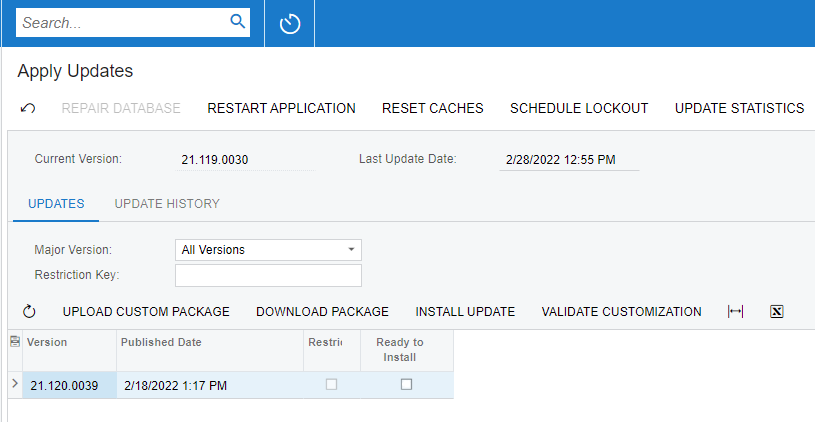Click Restart Application
815x422 pixels.
click(x=281, y=108)
